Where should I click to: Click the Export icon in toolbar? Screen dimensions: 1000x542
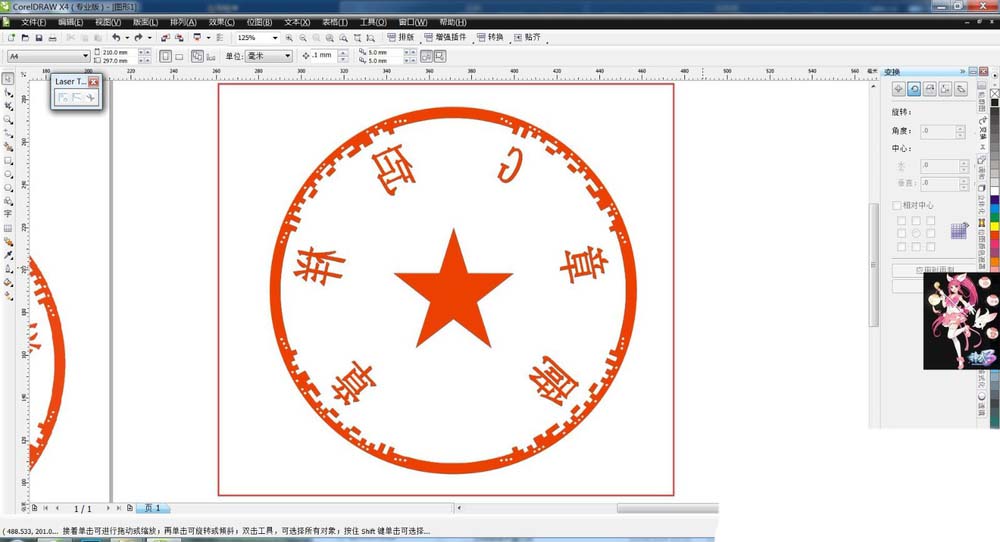point(179,38)
